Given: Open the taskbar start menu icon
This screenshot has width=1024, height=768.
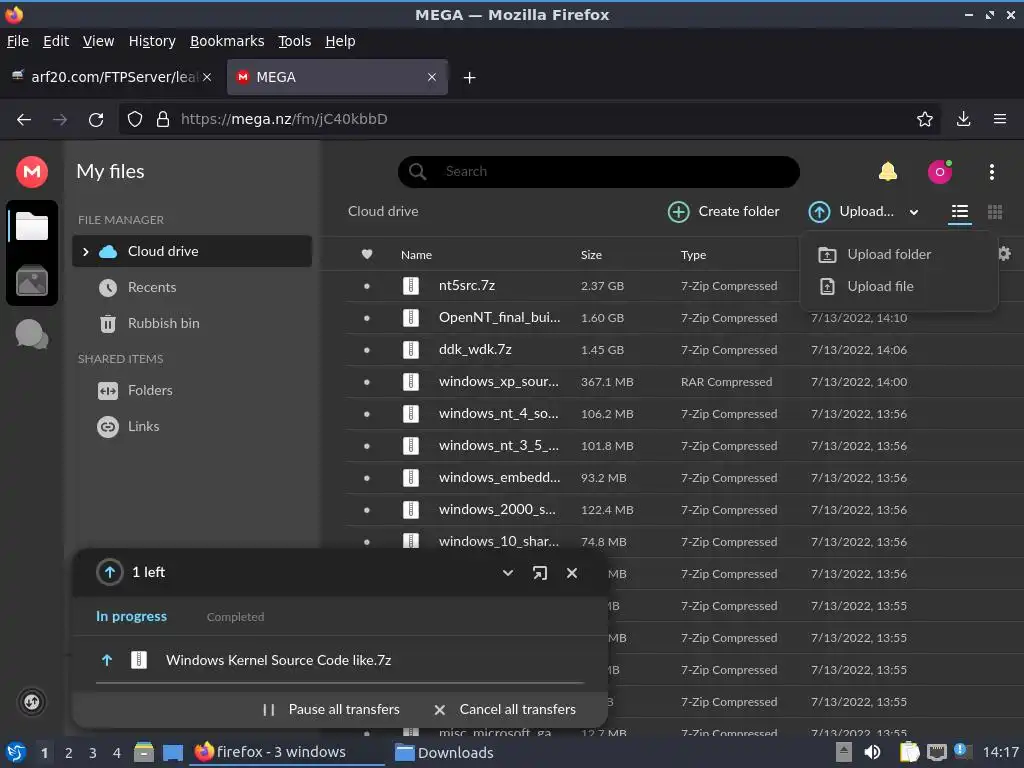Looking at the screenshot, I should pos(16,752).
